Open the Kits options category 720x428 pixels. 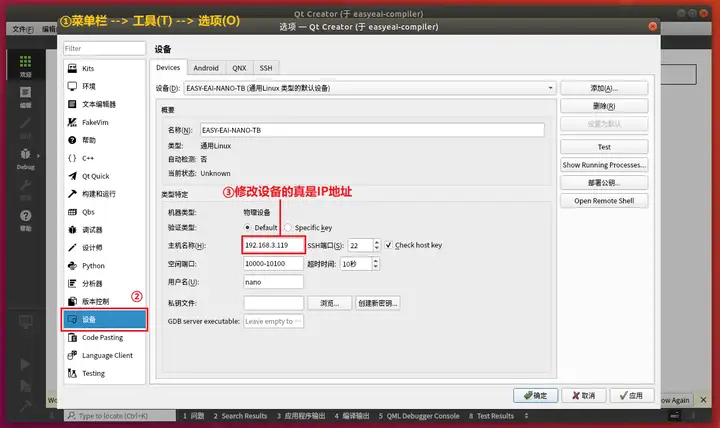click(104, 68)
